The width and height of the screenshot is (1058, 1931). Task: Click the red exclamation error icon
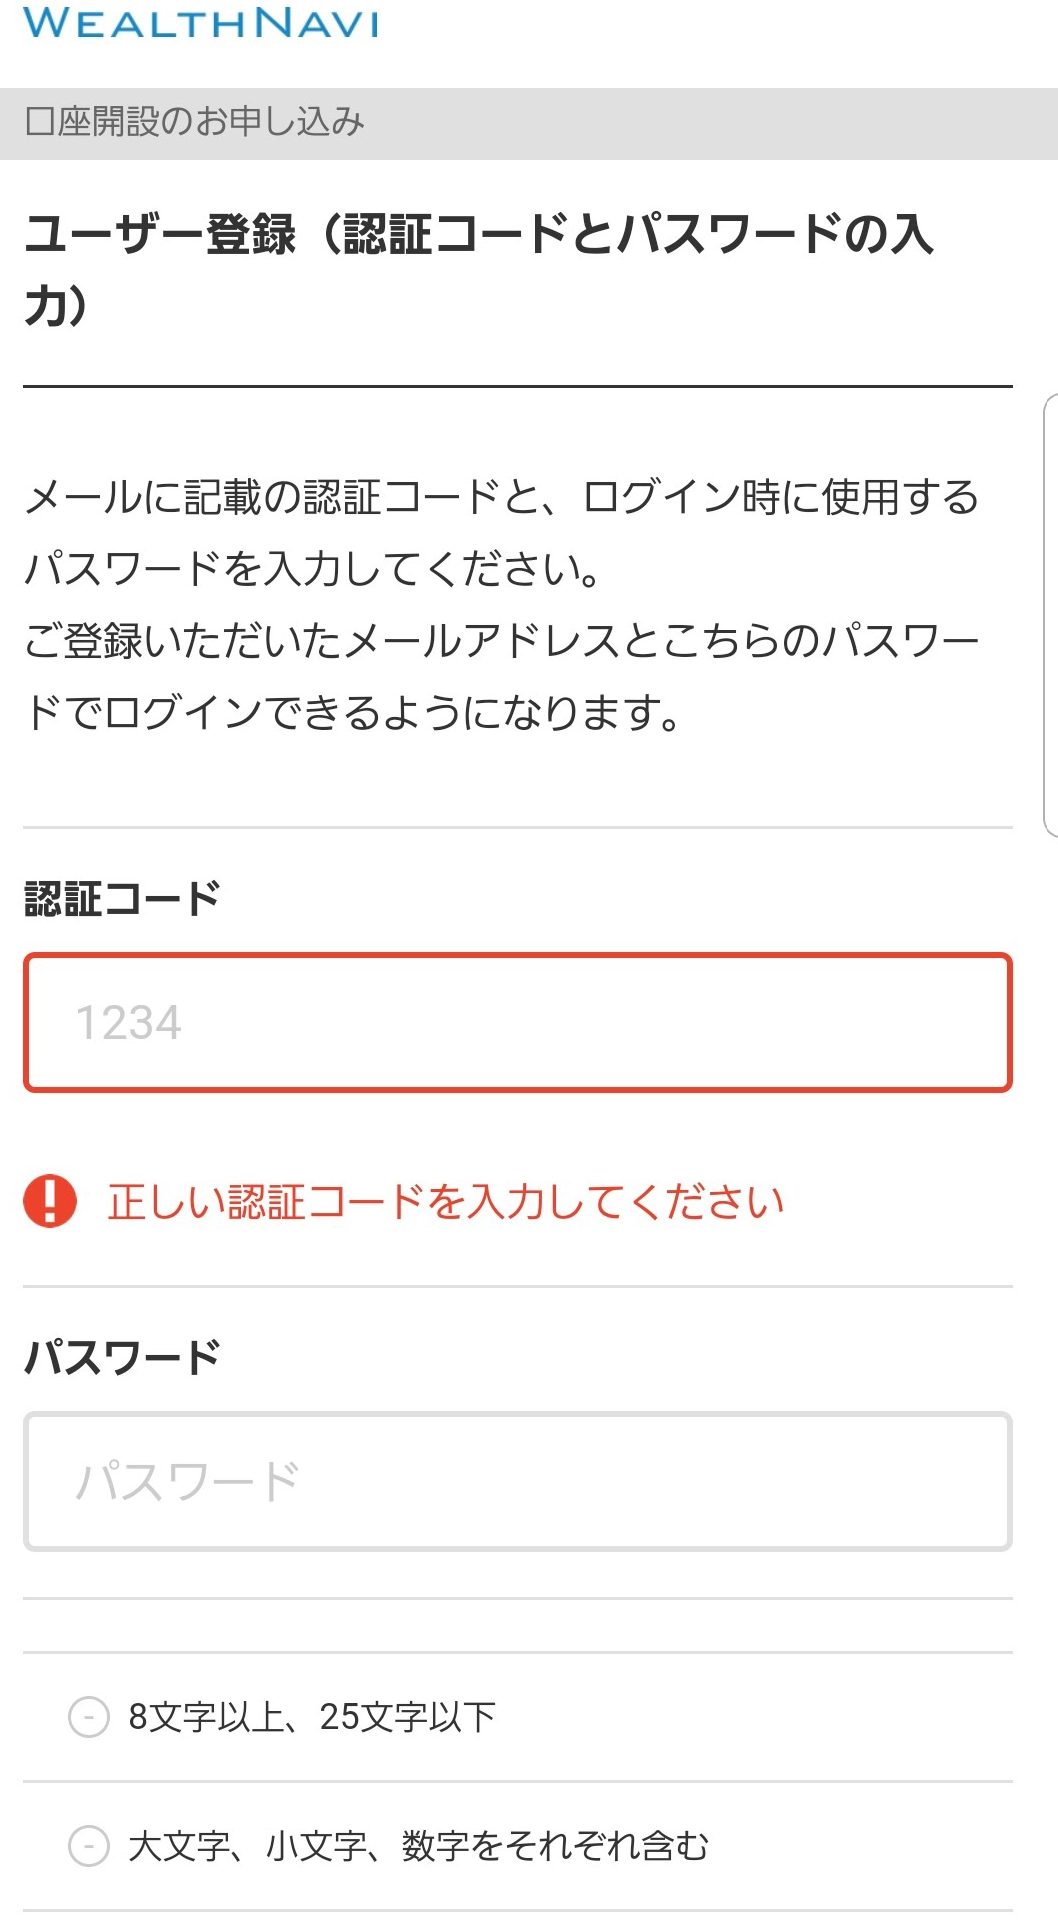(x=50, y=1201)
